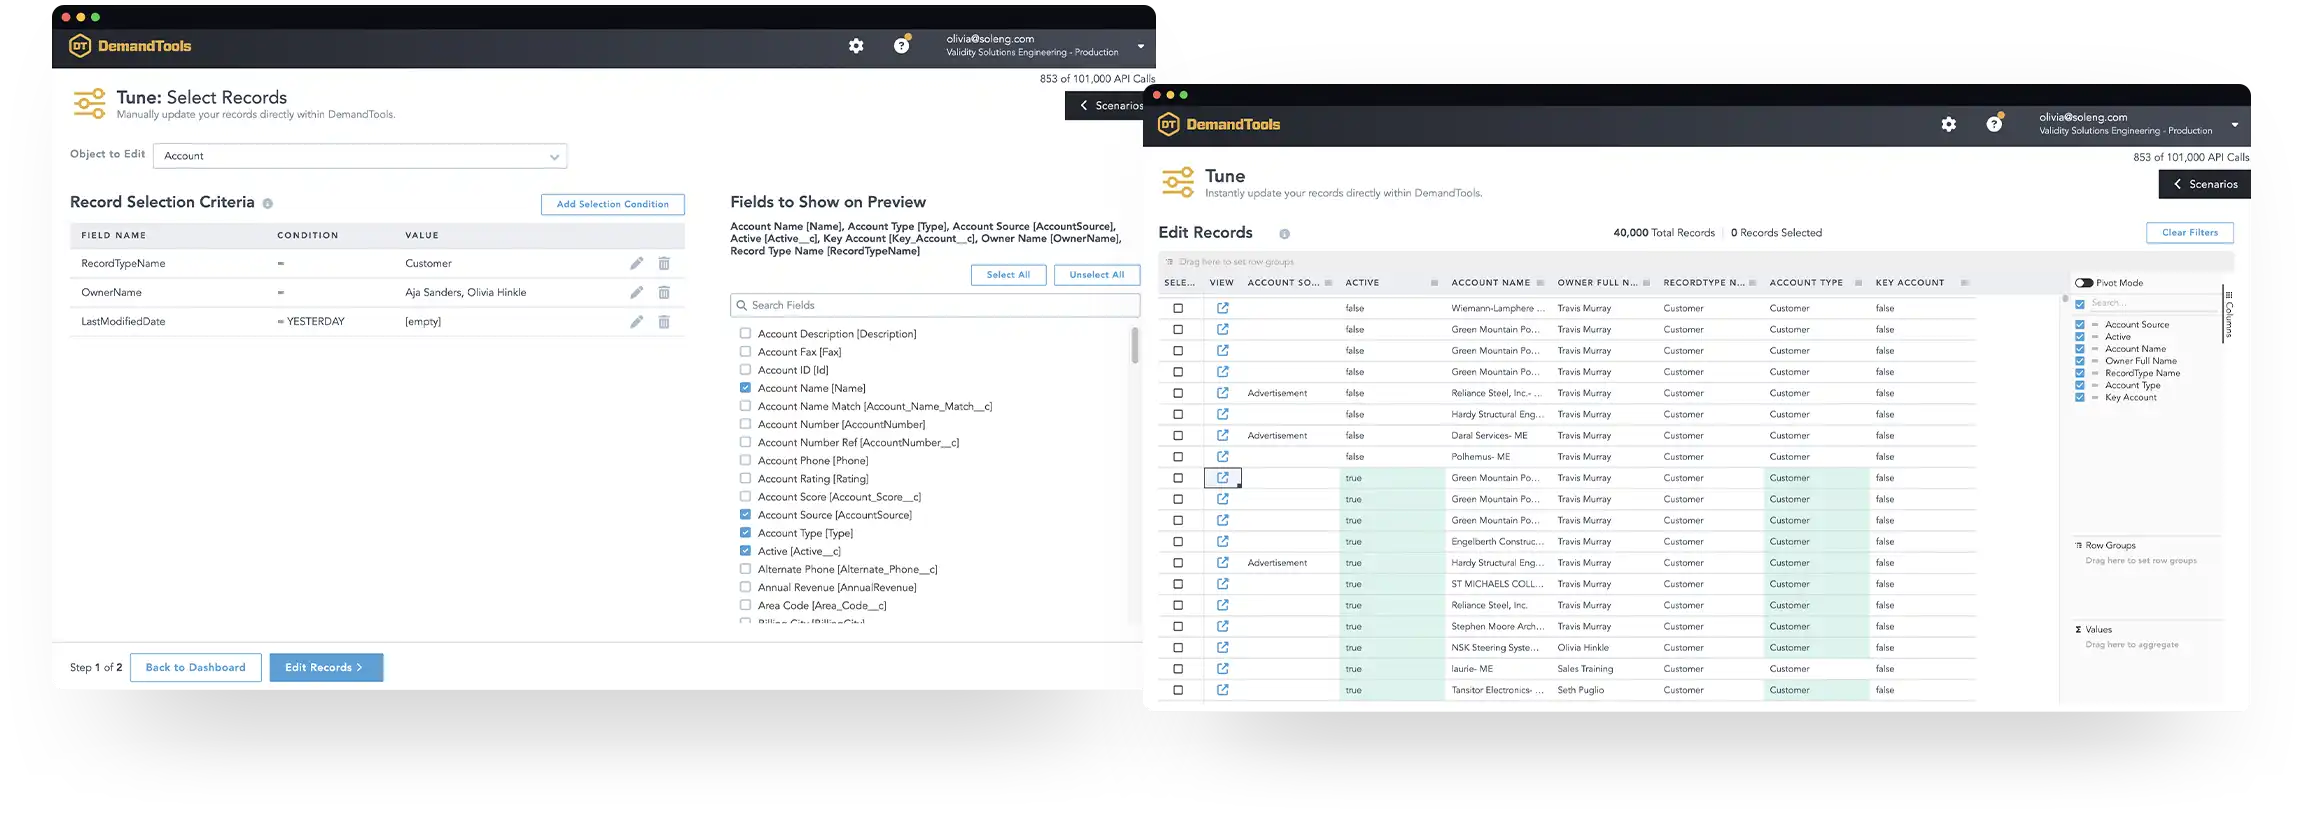Select the Wiemann-Lamphere record checkbox

tap(1178, 308)
